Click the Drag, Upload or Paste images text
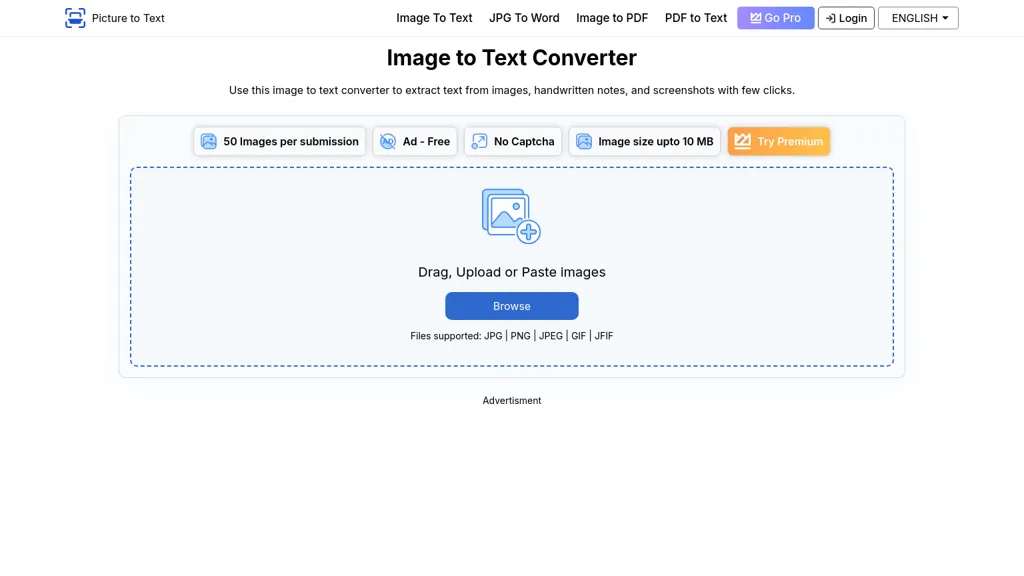This screenshot has height=576, width=1024. (511, 272)
